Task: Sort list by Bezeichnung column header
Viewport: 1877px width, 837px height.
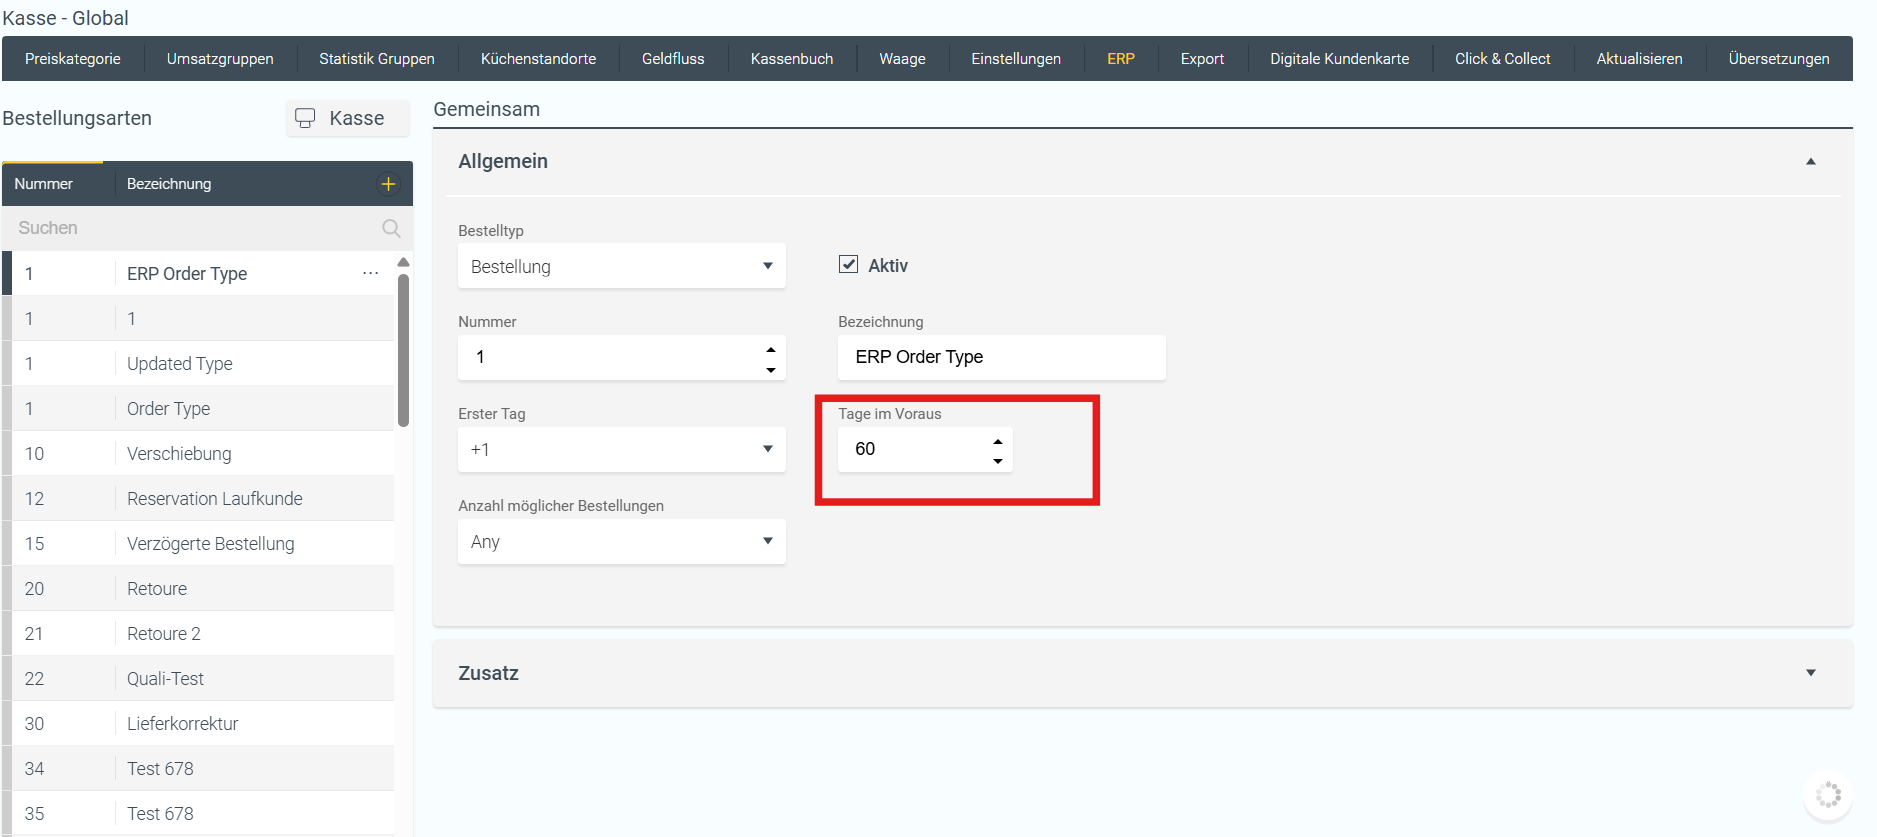Action: coord(169,184)
